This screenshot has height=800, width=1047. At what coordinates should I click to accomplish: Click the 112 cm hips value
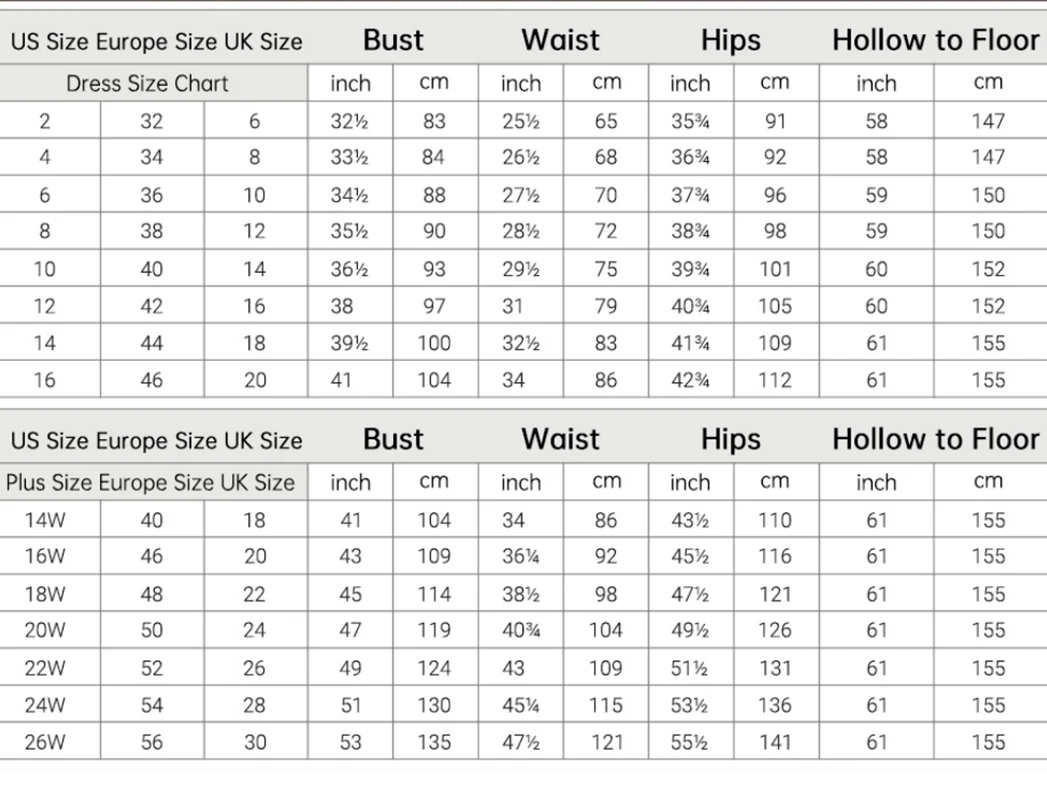pos(775,380)
